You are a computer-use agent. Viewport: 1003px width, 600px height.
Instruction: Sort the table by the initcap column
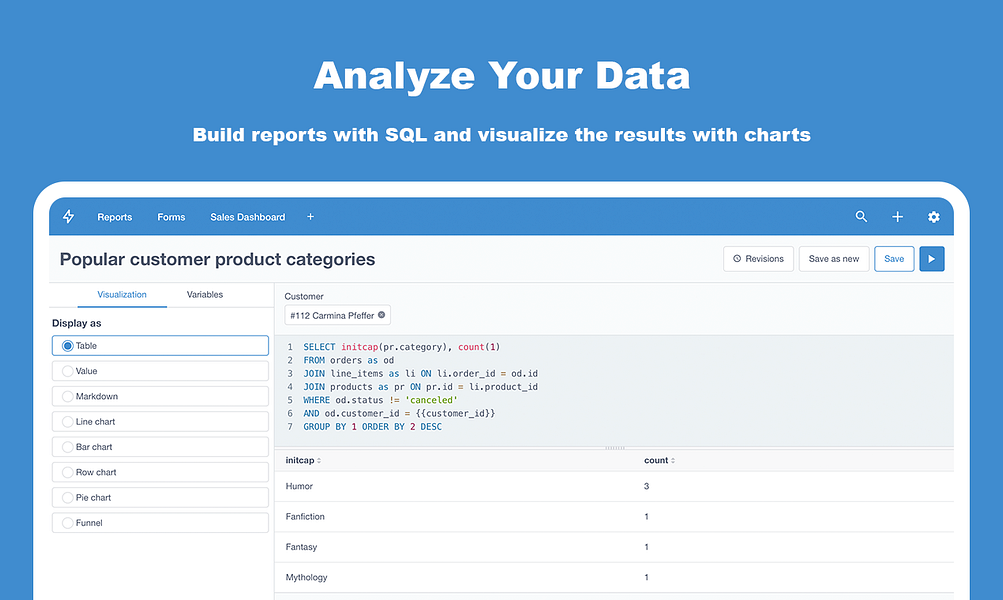pyautogui.click(x=302, y=460)
